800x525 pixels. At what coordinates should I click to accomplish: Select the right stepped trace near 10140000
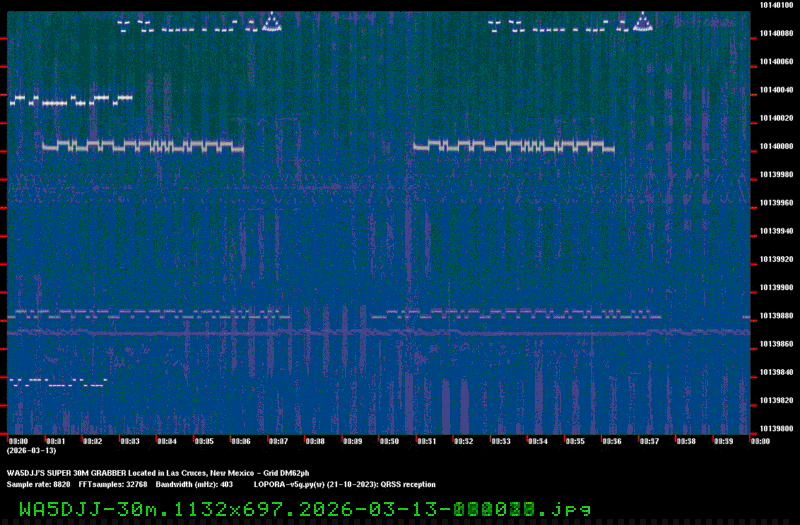pyautogui.click(x=513, y=147)
